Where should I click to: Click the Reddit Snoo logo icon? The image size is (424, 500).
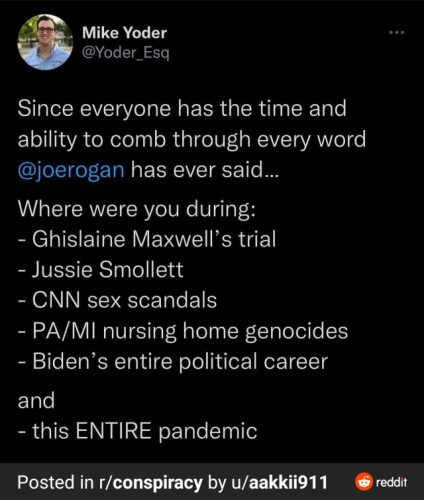[364, 482]
